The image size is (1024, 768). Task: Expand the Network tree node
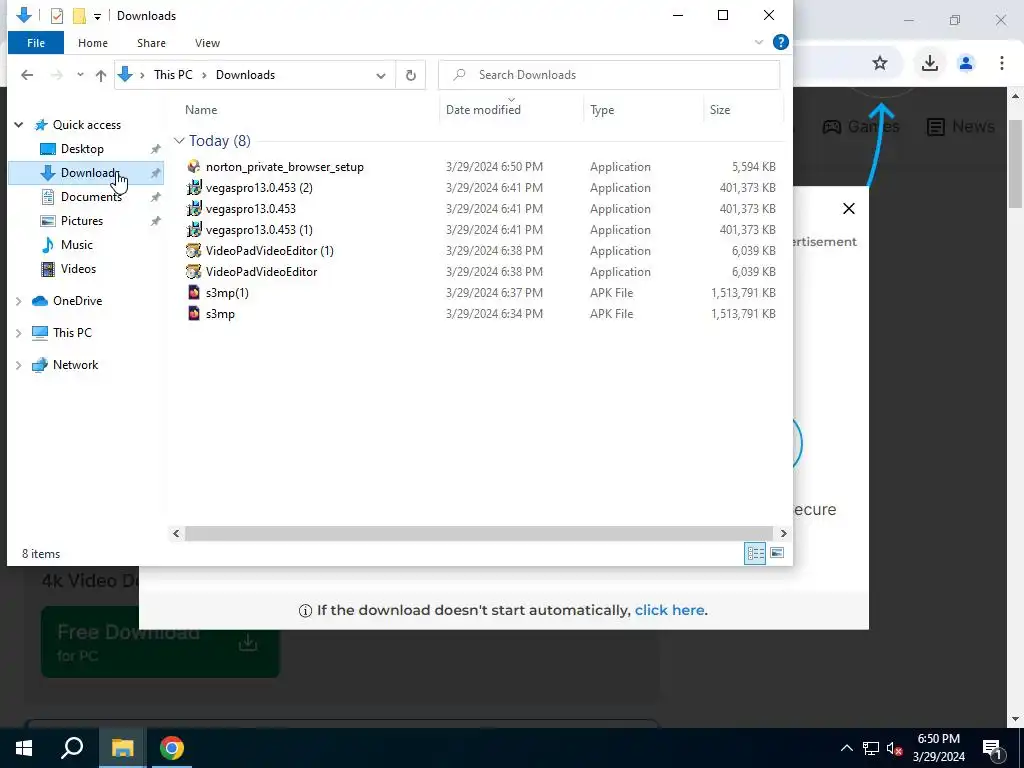[x=18, y=365]
